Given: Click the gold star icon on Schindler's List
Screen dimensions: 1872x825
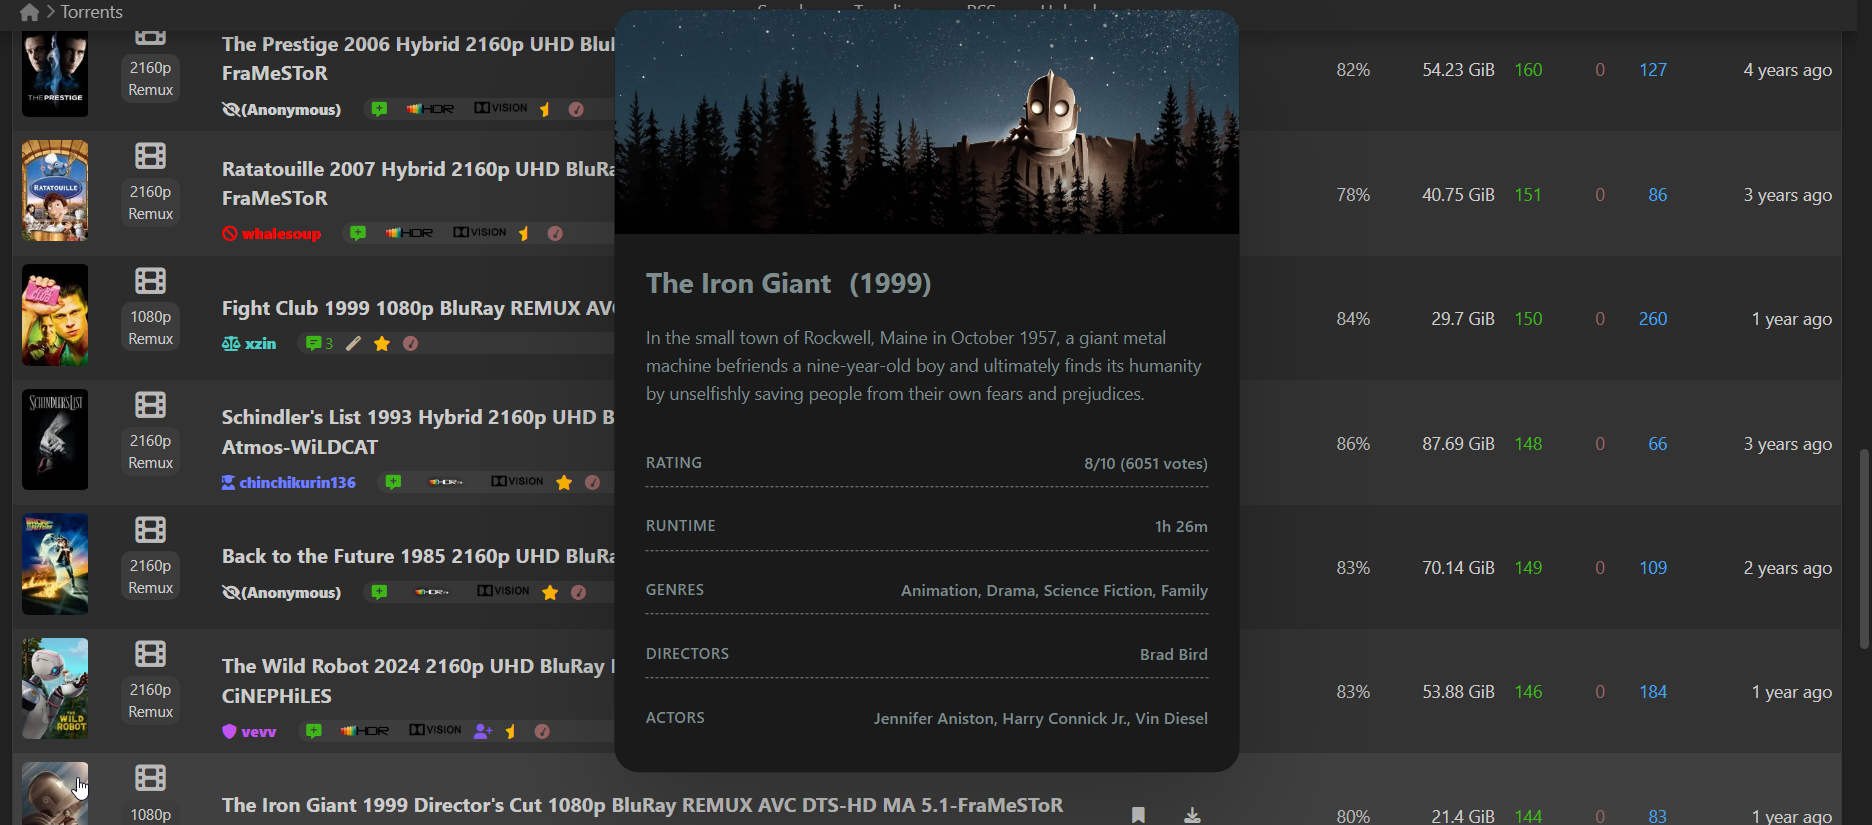Looking at the screenshot, I should pyautogui.click(x=564, y=483).
